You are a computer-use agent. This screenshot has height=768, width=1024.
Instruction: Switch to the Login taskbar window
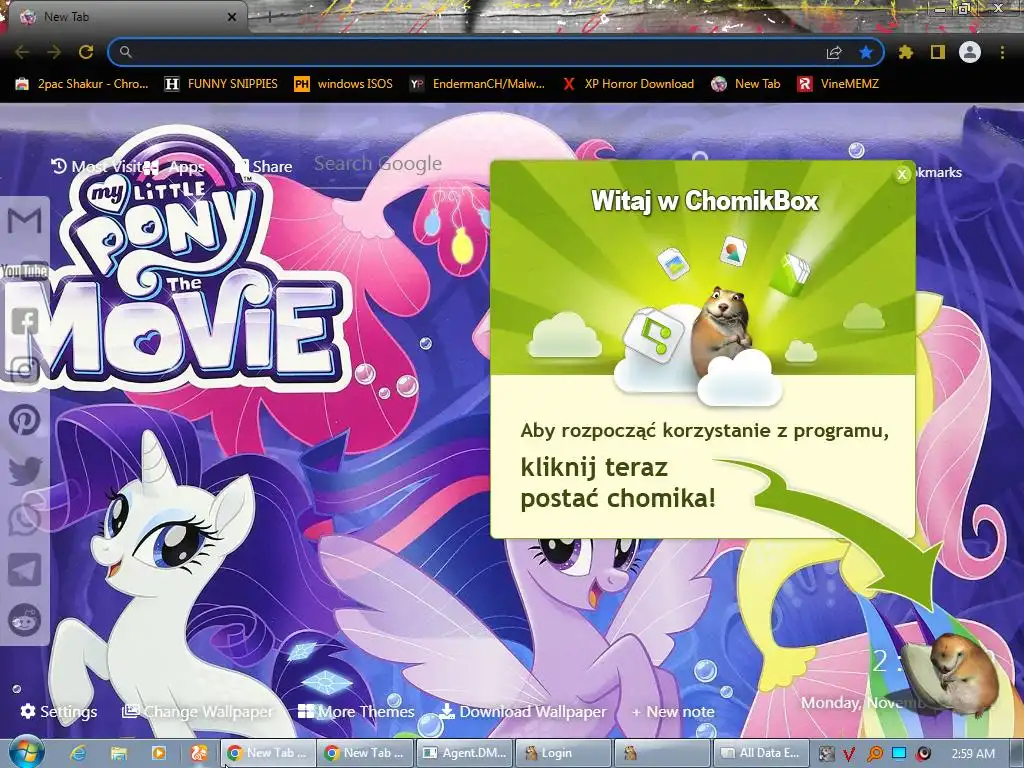564,753
